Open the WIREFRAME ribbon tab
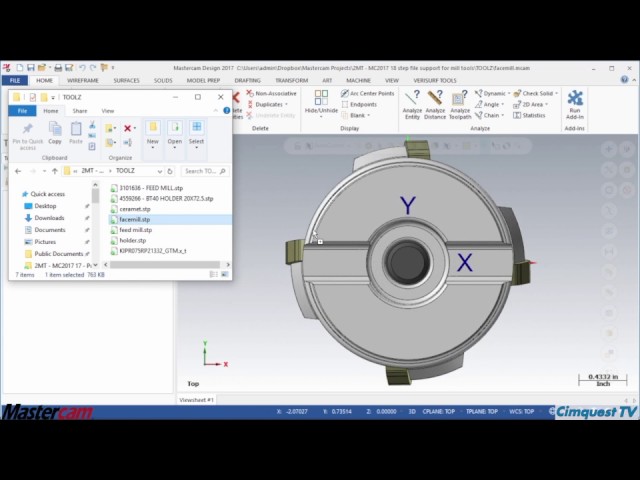This screenshot has height=480, width=640. pyautogui.click(x=83, y=80)
